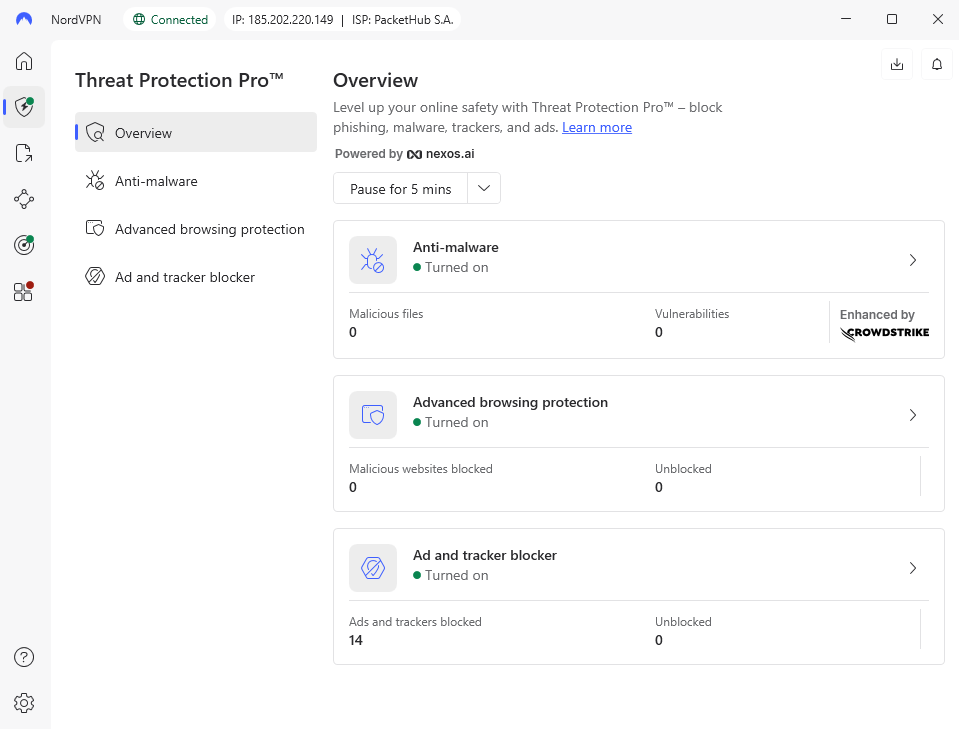
Task: Click the IP address 185.202.220.149 text
Action: pyautogui.click(x=283, y=20)
